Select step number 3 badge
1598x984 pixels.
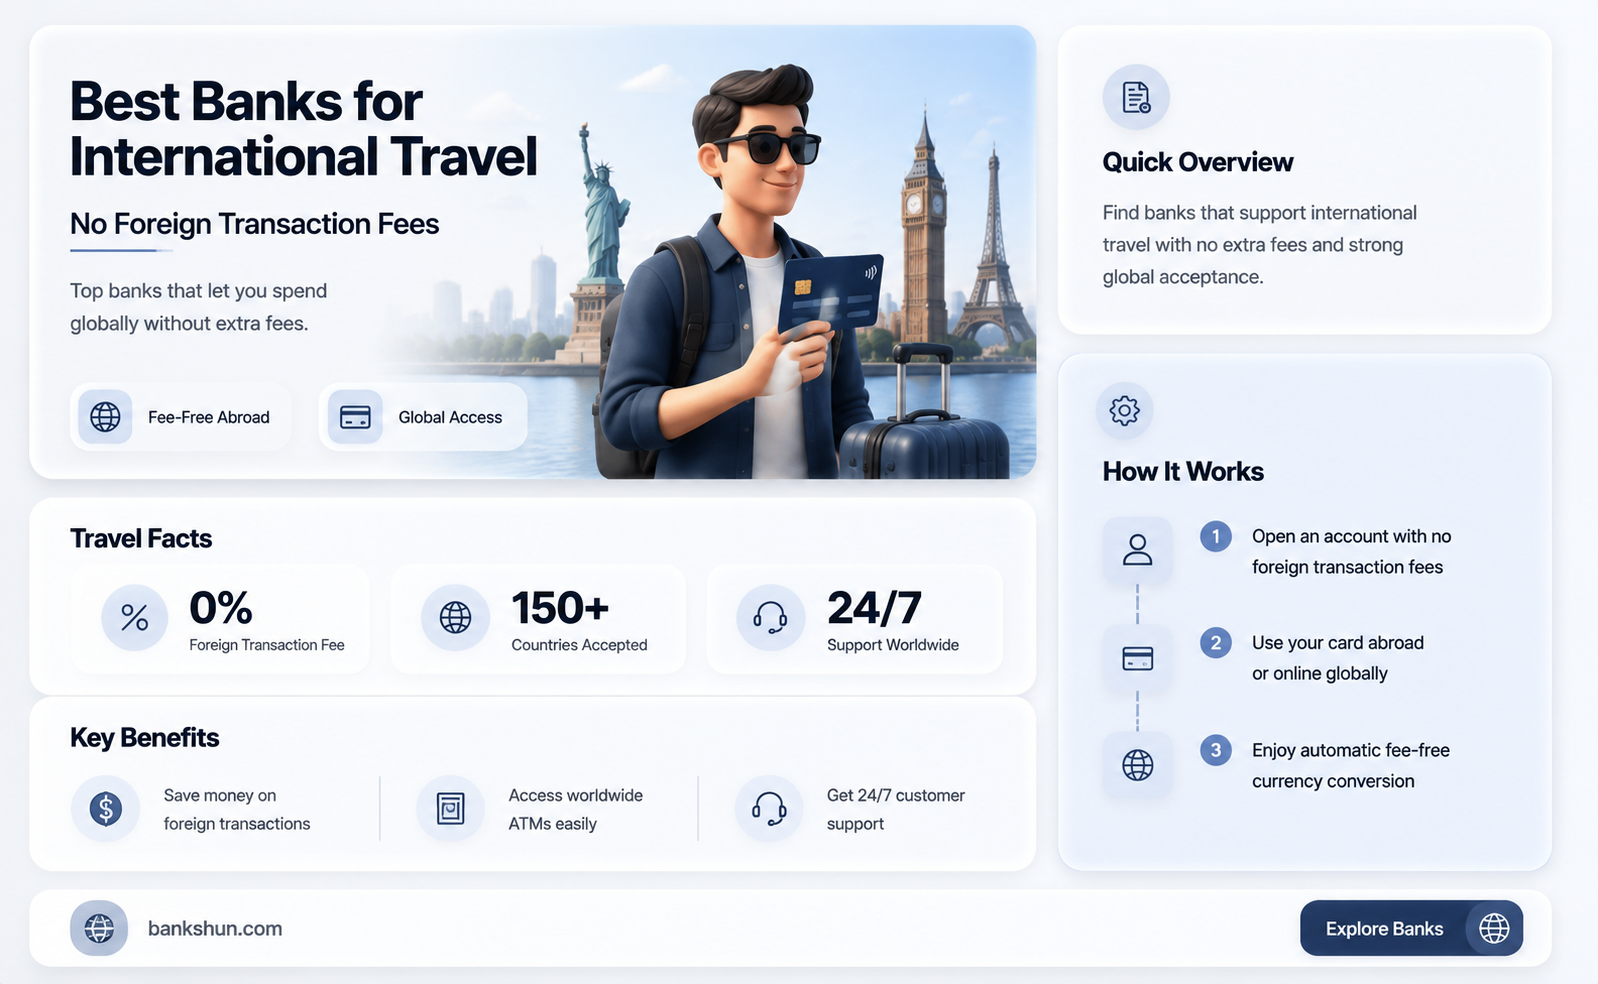point(1216,750)
